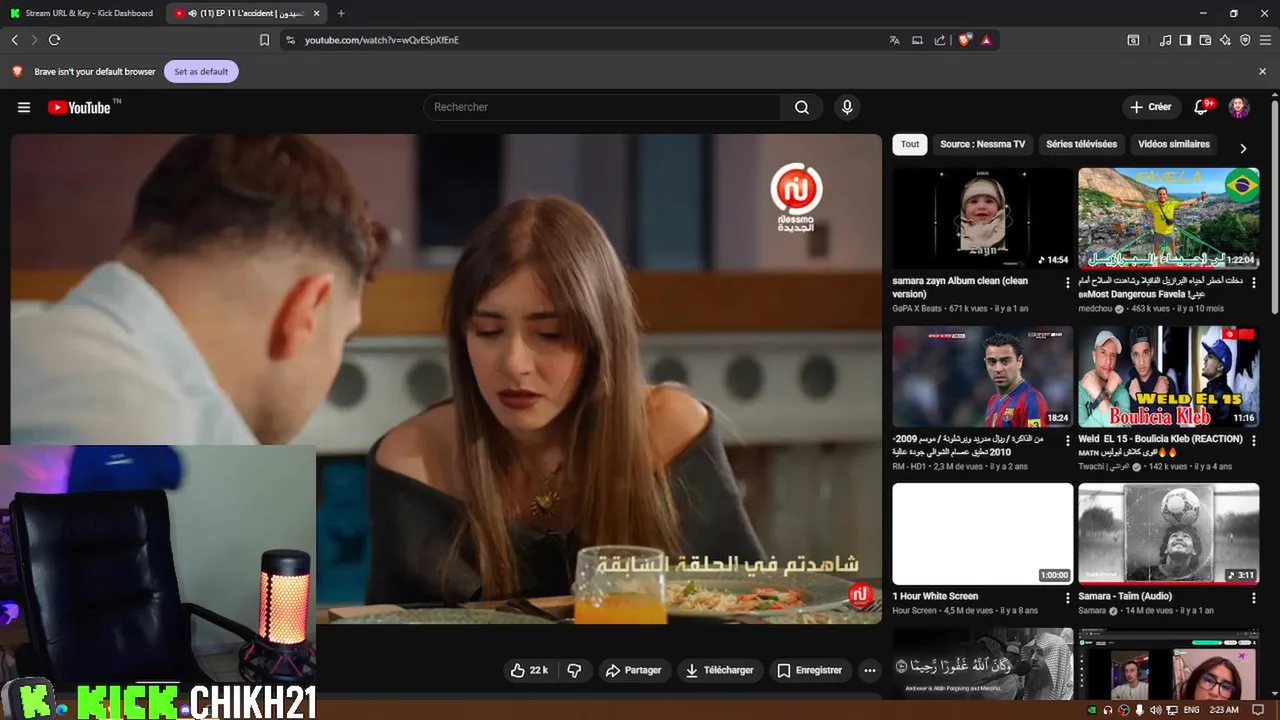Open a new browser tab

[341, 13]
